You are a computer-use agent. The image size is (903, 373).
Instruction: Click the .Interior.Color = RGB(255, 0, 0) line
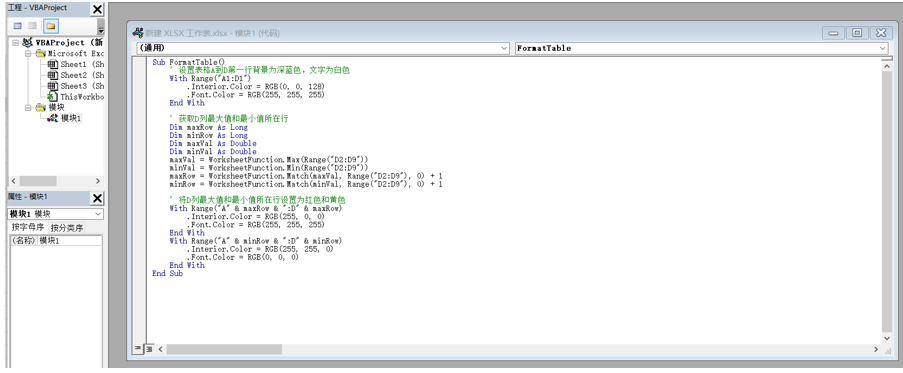[256, 217]
